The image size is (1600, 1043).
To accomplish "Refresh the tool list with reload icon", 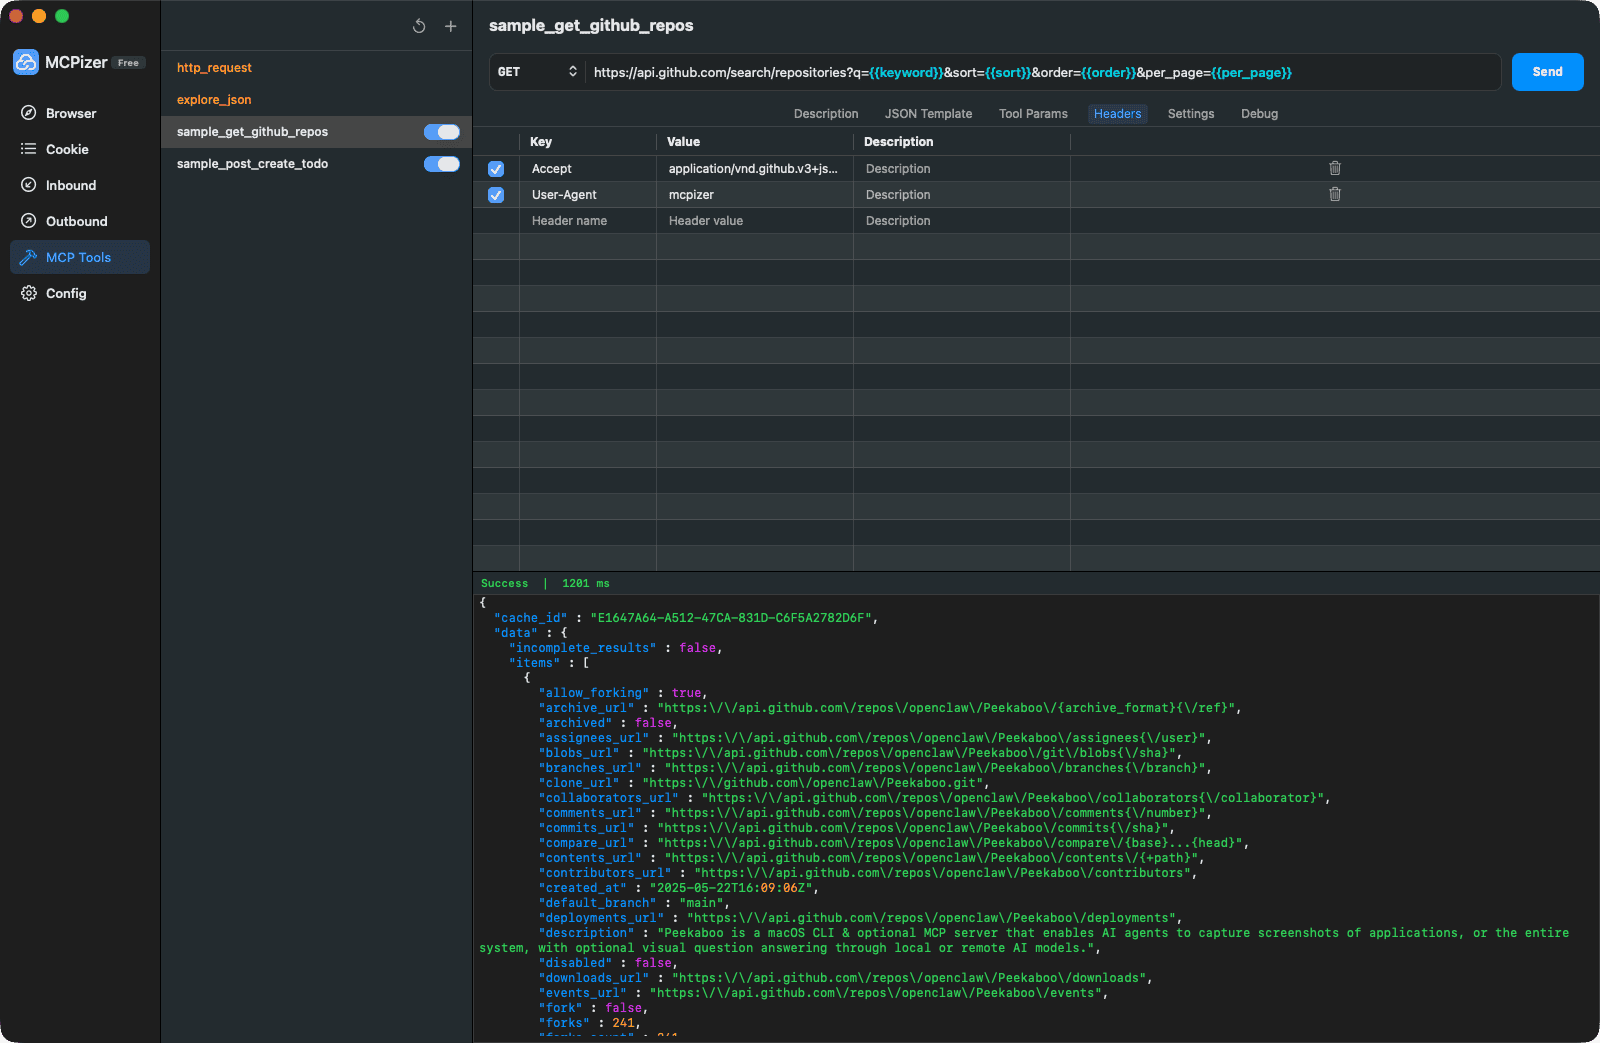I will 419,26.
